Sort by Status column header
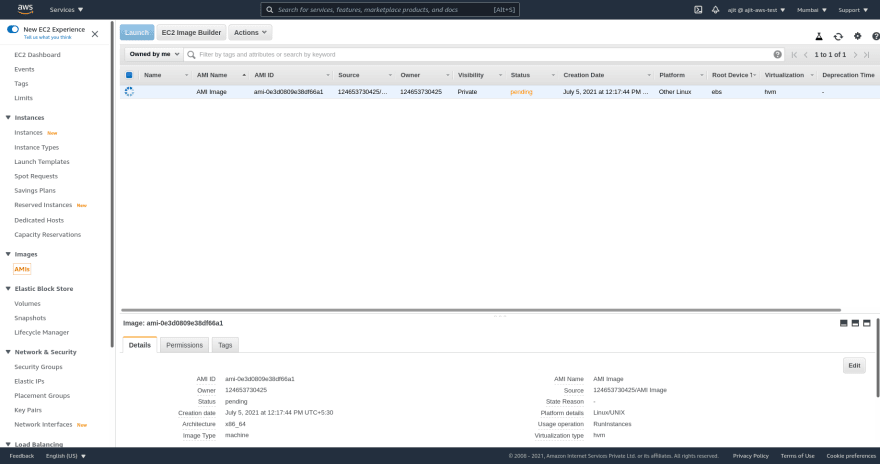Screen dimensions: 880x464 520,75
